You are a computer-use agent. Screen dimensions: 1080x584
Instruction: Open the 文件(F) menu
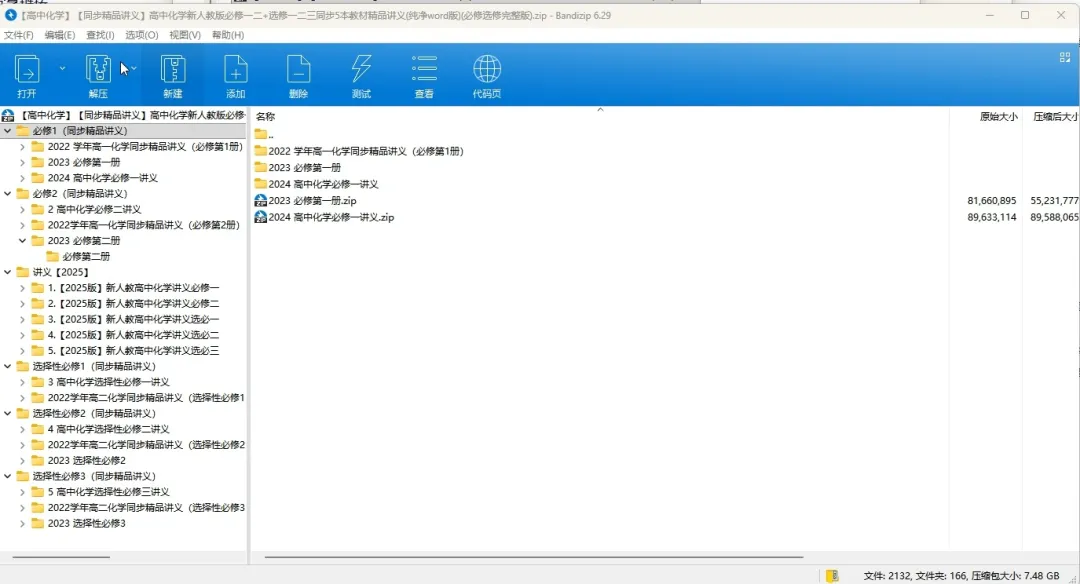coord(19,34)
